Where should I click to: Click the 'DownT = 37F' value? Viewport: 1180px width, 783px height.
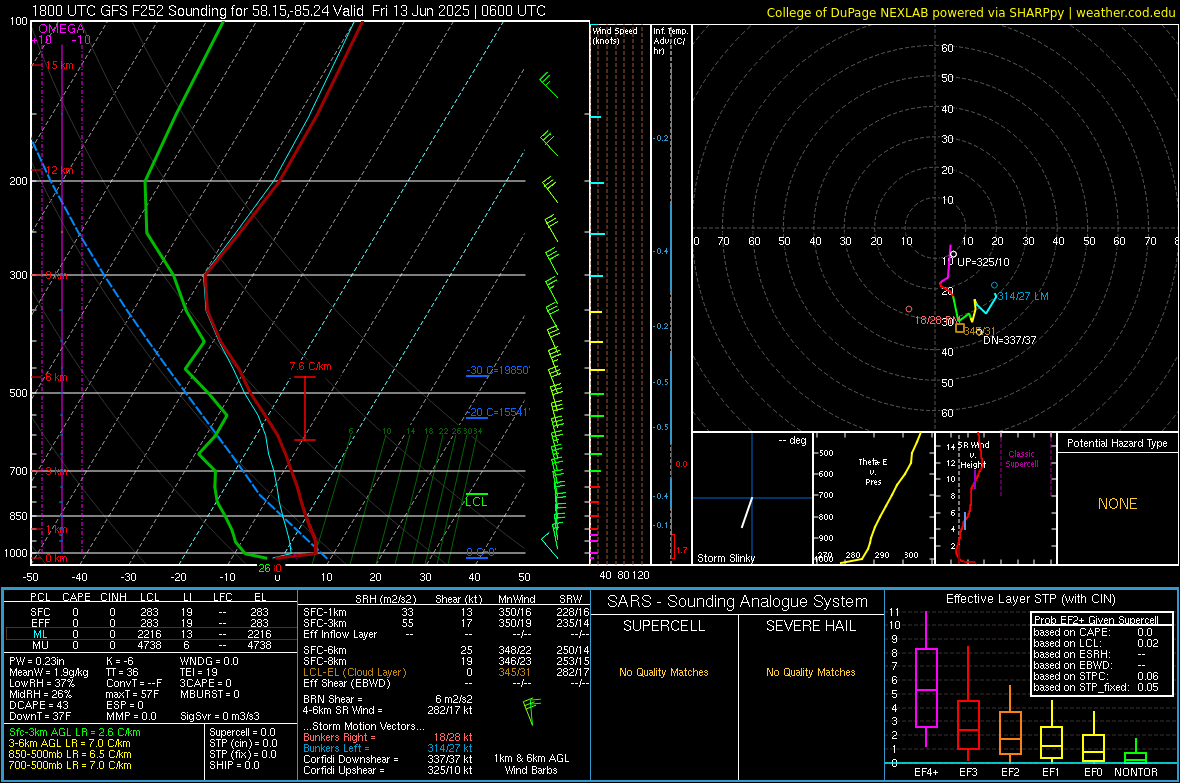(x=40, y=717)
